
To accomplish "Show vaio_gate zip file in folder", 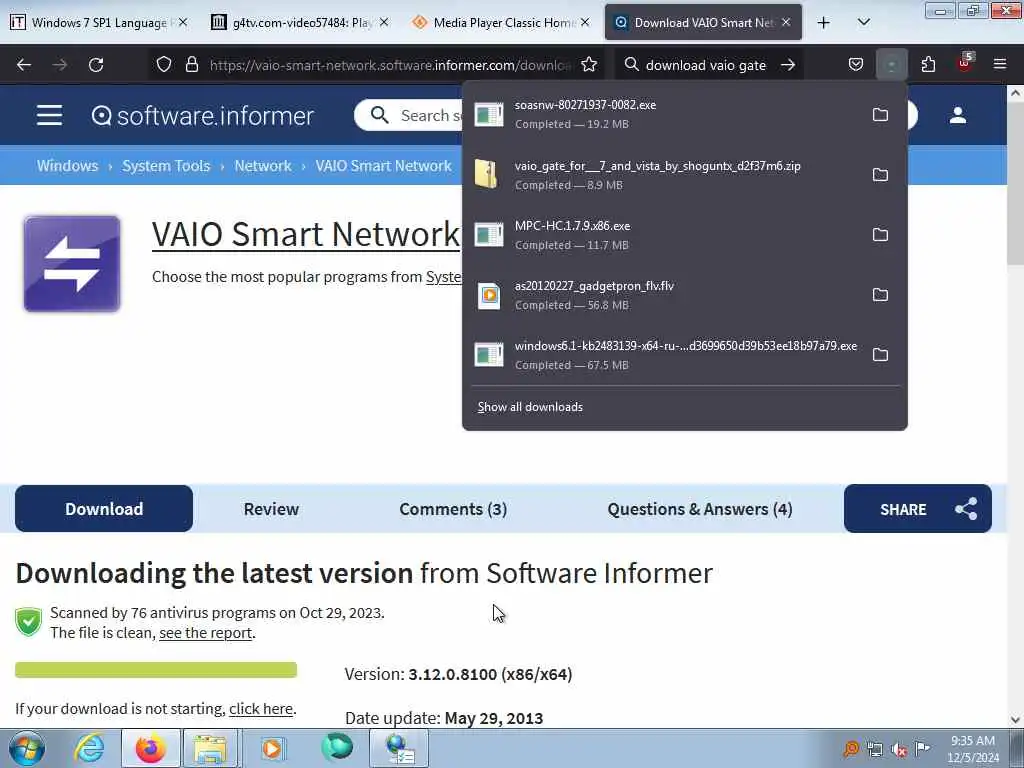I will [880, 175].
